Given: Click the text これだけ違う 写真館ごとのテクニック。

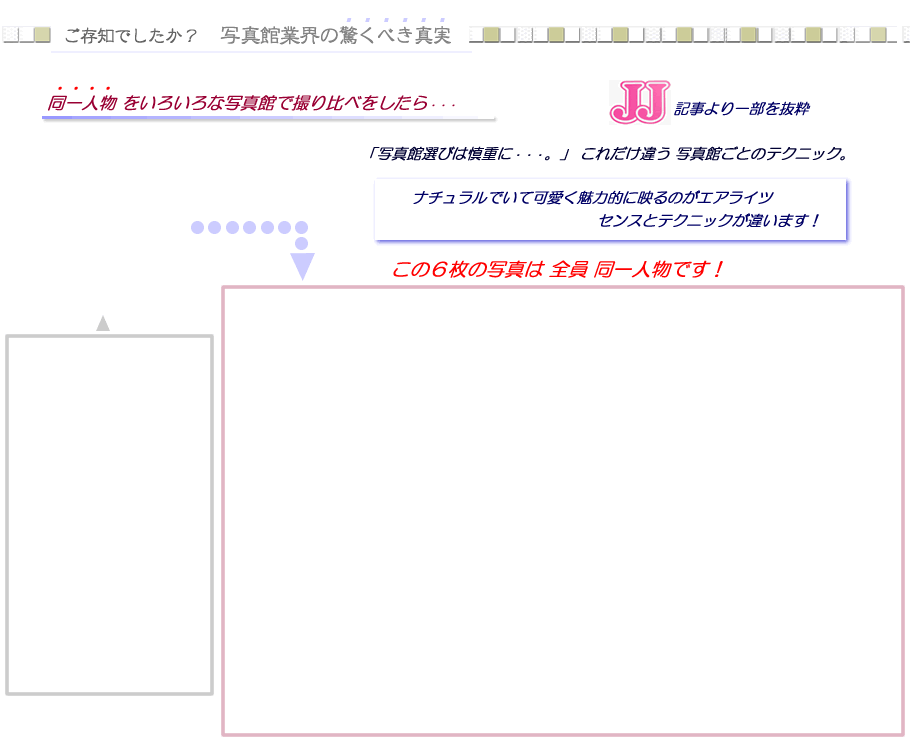Looking at the screenshot, I should [x=714, y=154].
